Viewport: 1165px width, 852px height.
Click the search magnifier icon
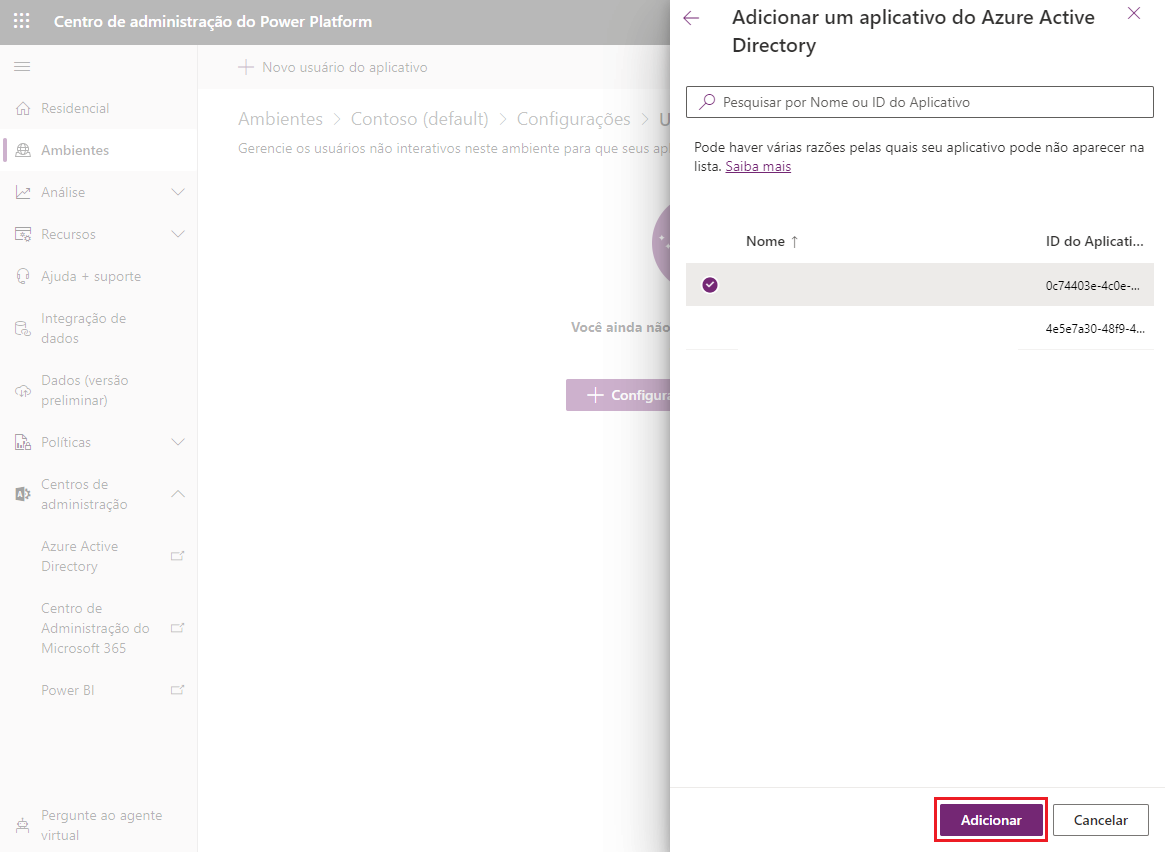(x=707, y=102)
